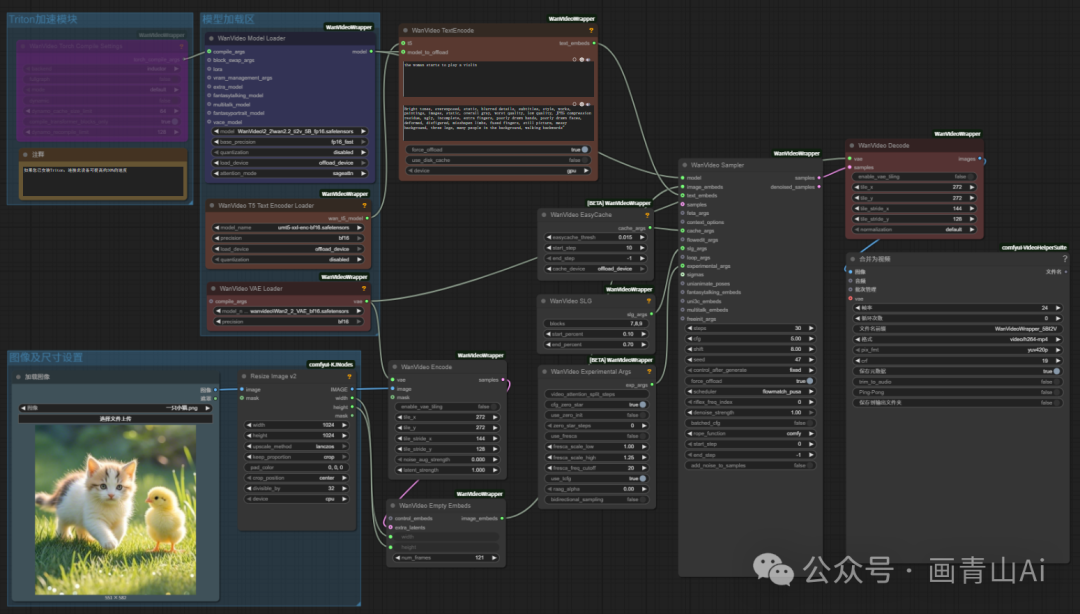Collapse WanVideo Model Loader via title dot
Image resolution: width=1080 pixels, height=614 pixels.
point(211,39)
